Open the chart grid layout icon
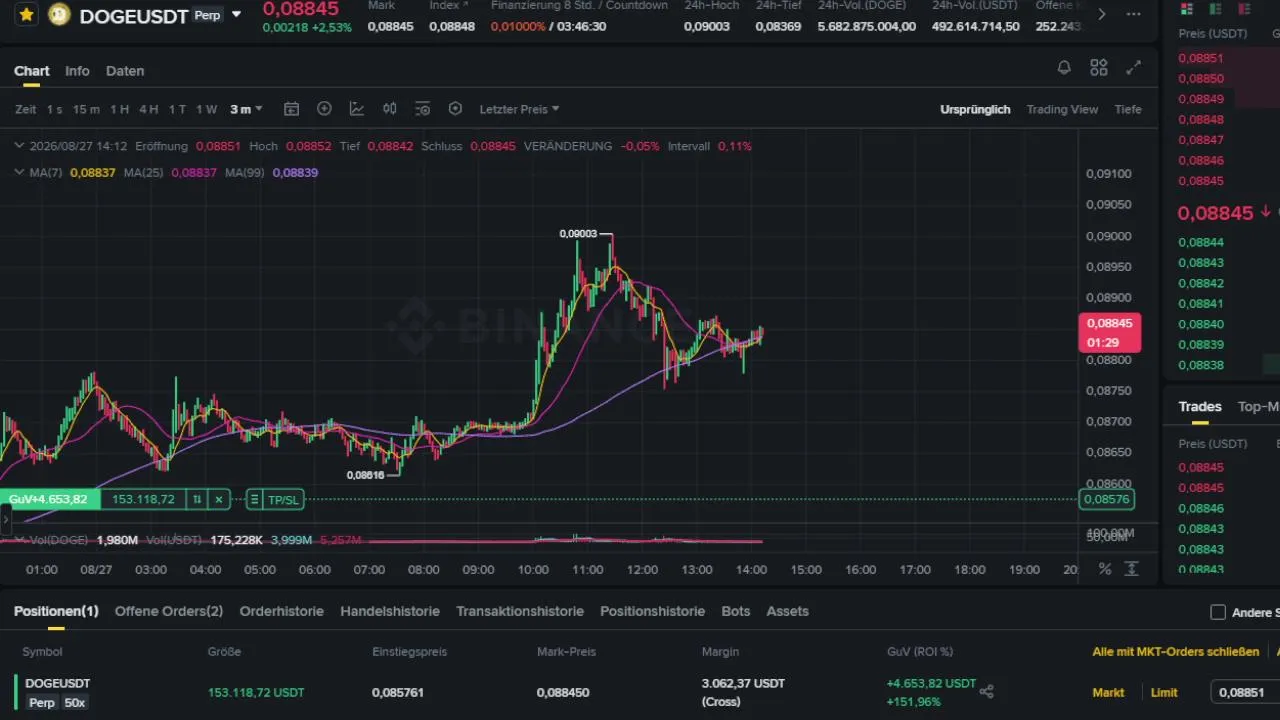The height and width of the screenshot is (720, 1280). (1099, 68)
